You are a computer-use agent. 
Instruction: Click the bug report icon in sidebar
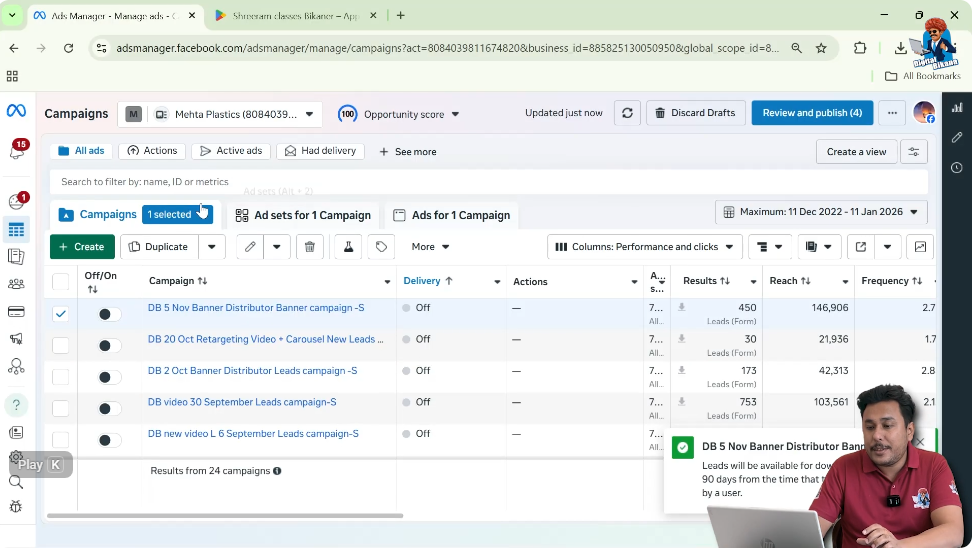tap(16, 506)
